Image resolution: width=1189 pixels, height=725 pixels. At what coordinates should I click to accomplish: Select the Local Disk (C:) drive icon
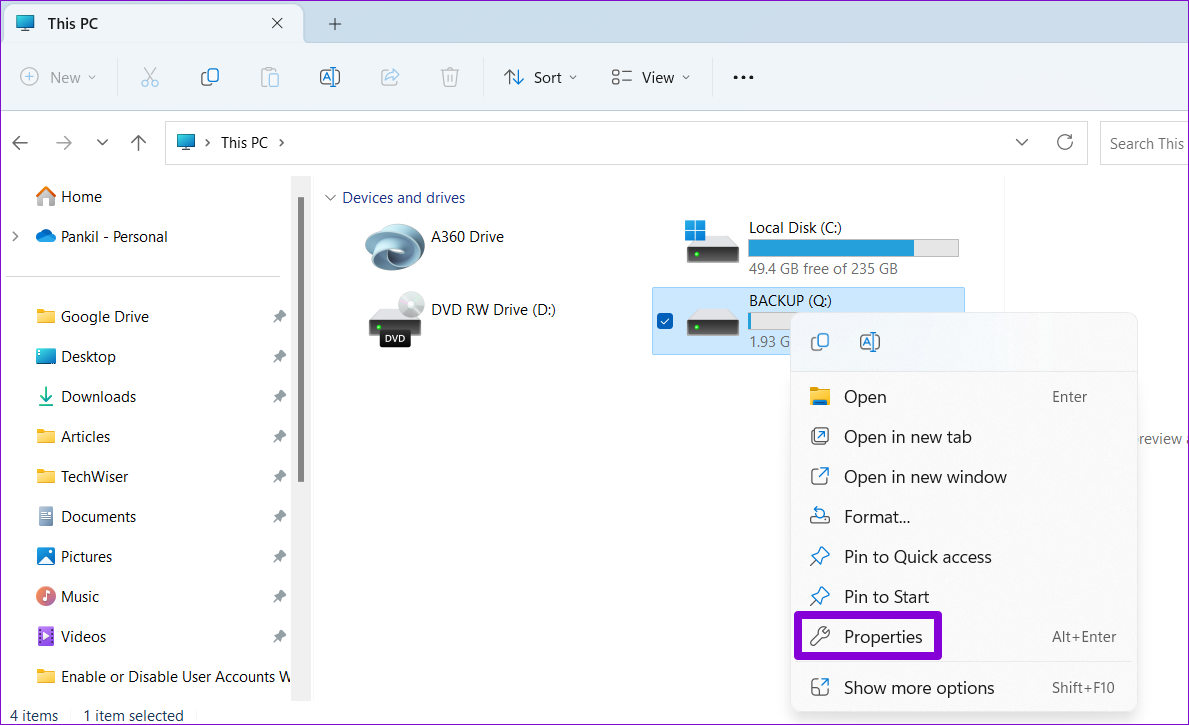pyautogui.click(x=711, y=241)
